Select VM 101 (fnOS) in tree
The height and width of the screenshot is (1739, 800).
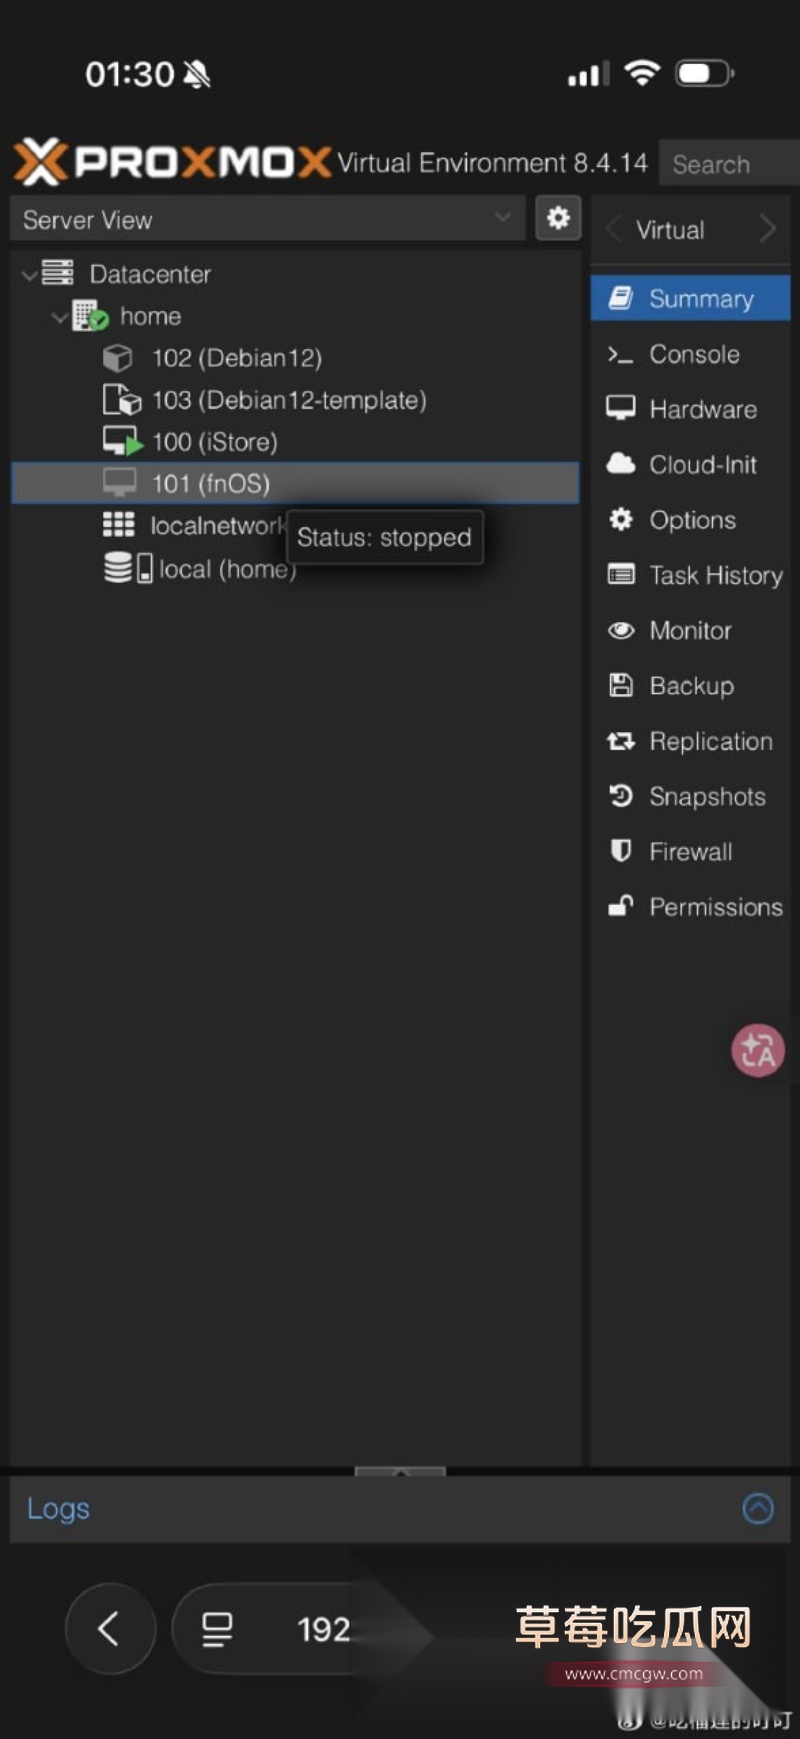point(211,484)
